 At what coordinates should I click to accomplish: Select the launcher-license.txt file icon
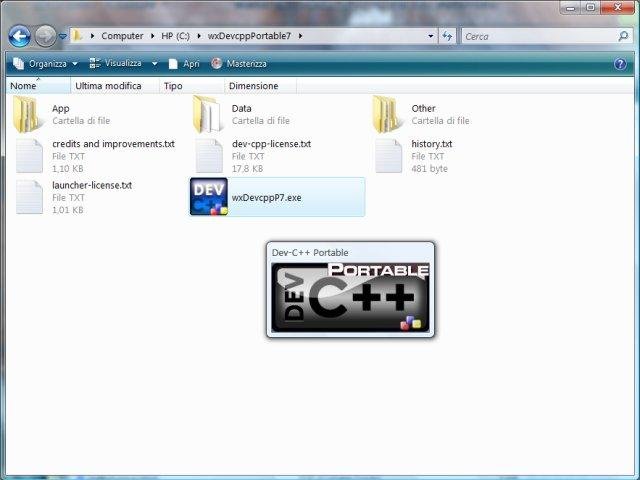point(29,197)
